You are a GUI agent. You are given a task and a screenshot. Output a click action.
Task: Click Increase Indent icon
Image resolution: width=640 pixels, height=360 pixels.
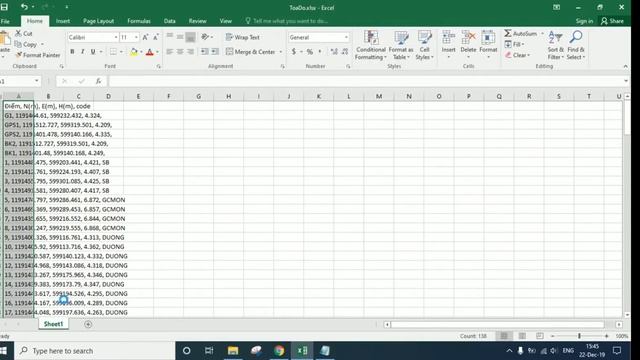[215, 52]
